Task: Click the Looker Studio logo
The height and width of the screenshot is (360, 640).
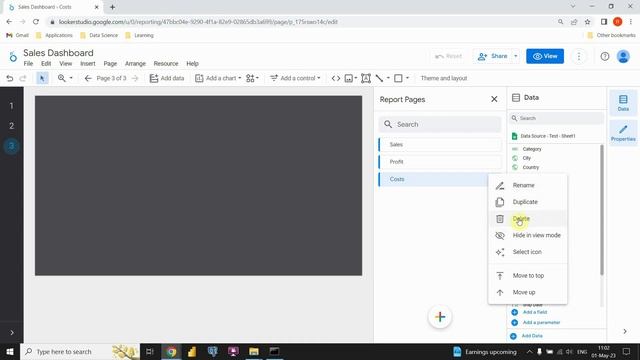Action: tap(13, 57)
